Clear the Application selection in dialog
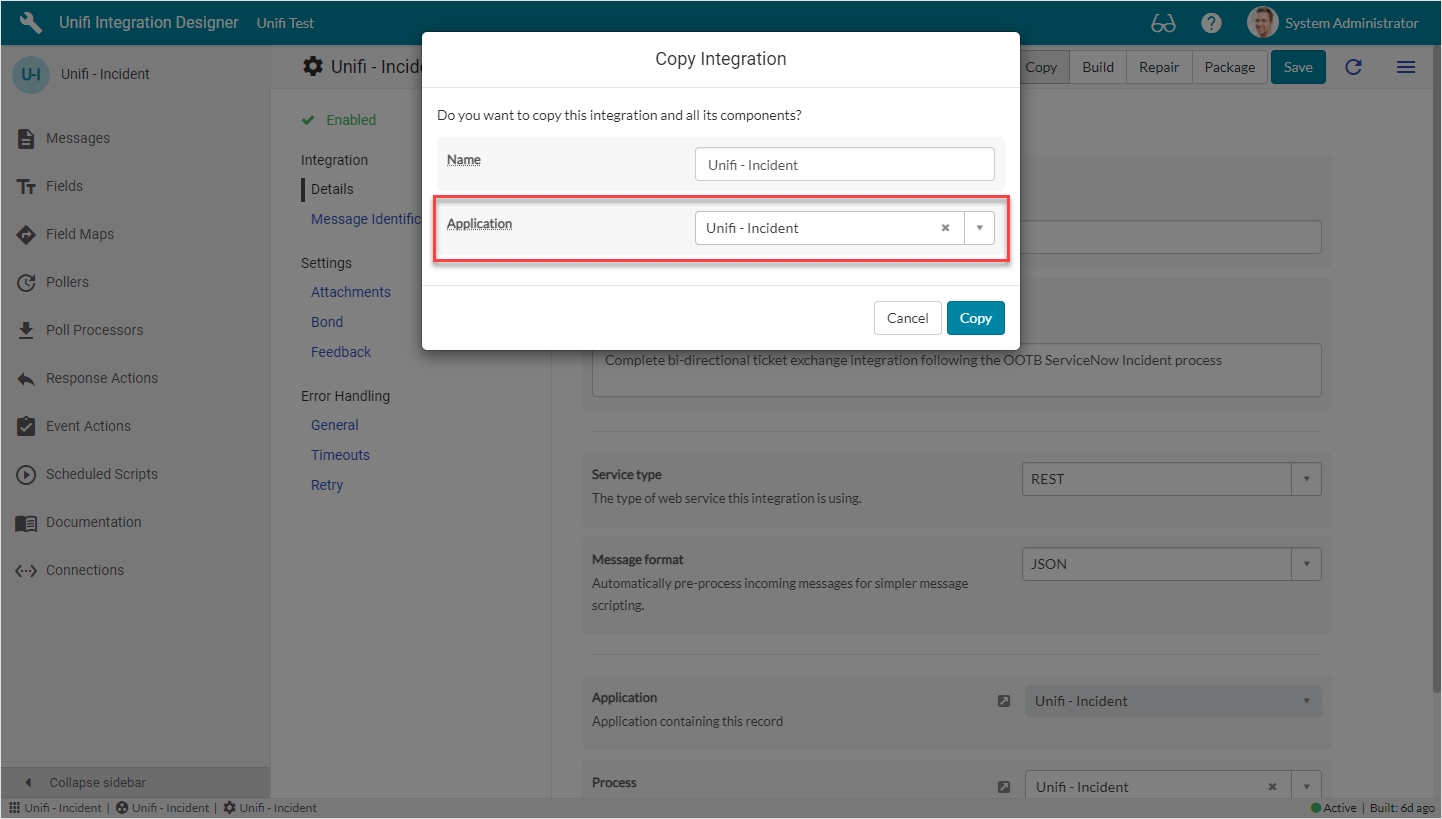1442x819 pixels. (945, 228)
